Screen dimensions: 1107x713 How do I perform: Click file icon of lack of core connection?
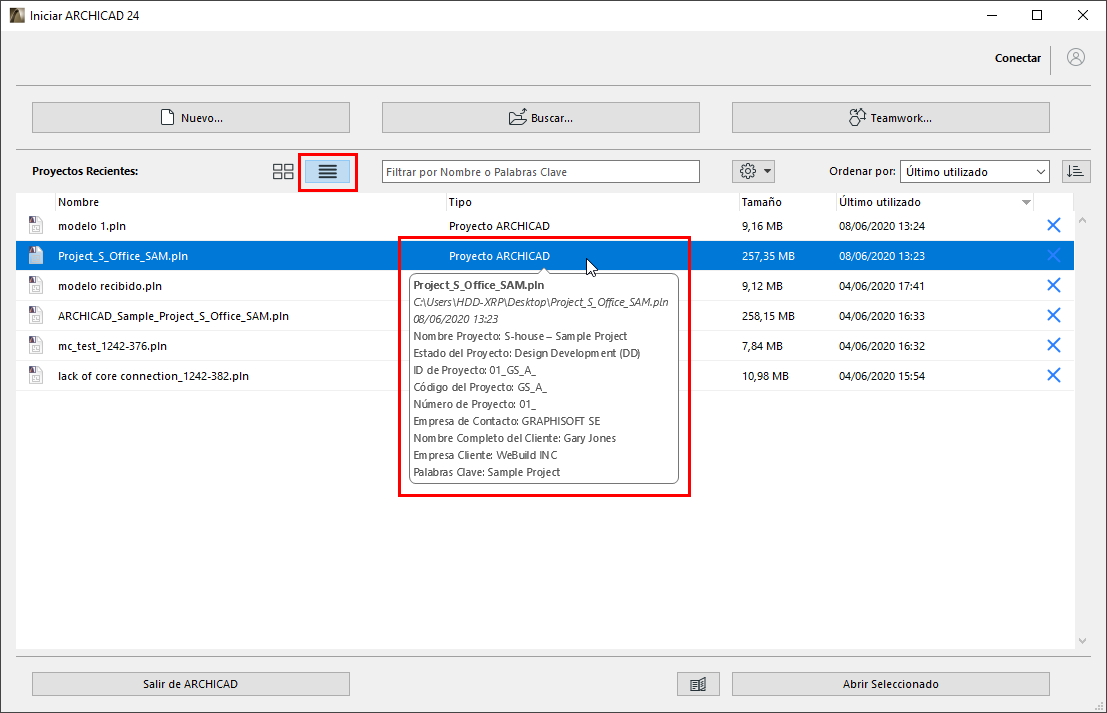point(35,375)
